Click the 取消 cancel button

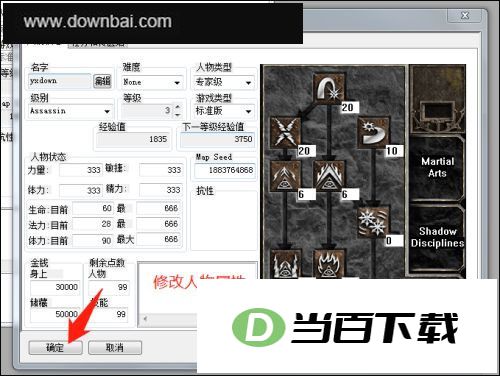(x=115, y=348)
